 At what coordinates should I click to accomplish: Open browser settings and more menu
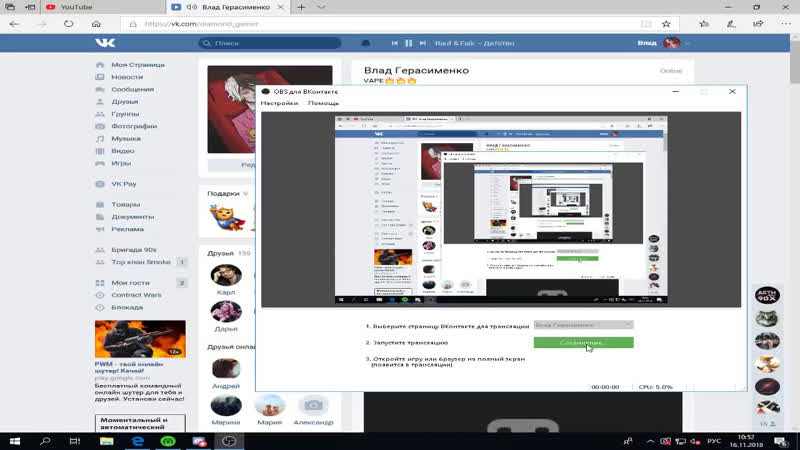[786, 24]
